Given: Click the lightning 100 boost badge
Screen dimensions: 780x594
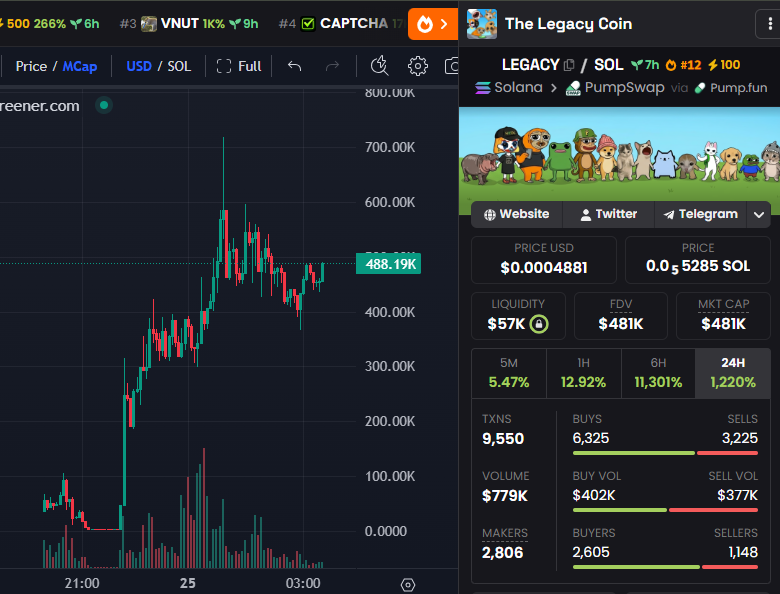Looking at the screenshot, I should [724, 65].
